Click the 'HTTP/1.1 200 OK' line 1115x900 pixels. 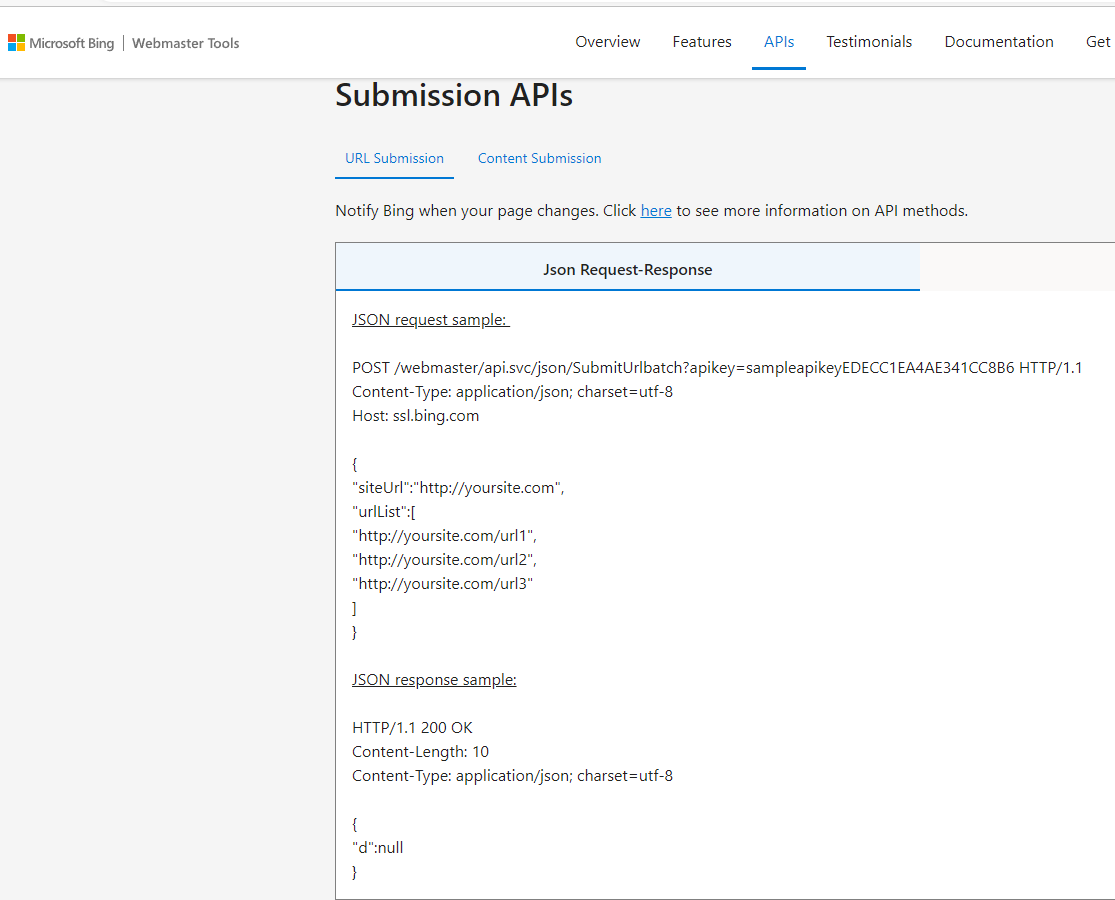(x=412, y=728)
